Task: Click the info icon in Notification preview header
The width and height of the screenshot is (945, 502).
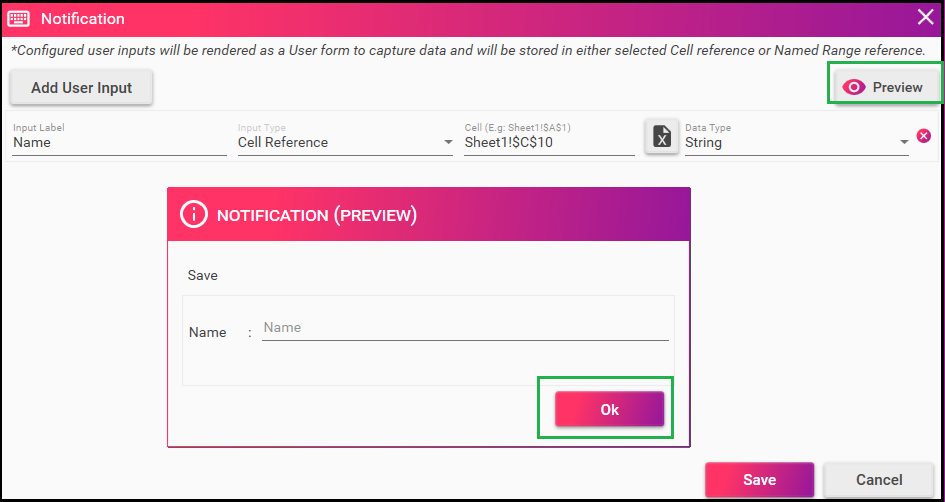Action: click(x=193, y=215)
